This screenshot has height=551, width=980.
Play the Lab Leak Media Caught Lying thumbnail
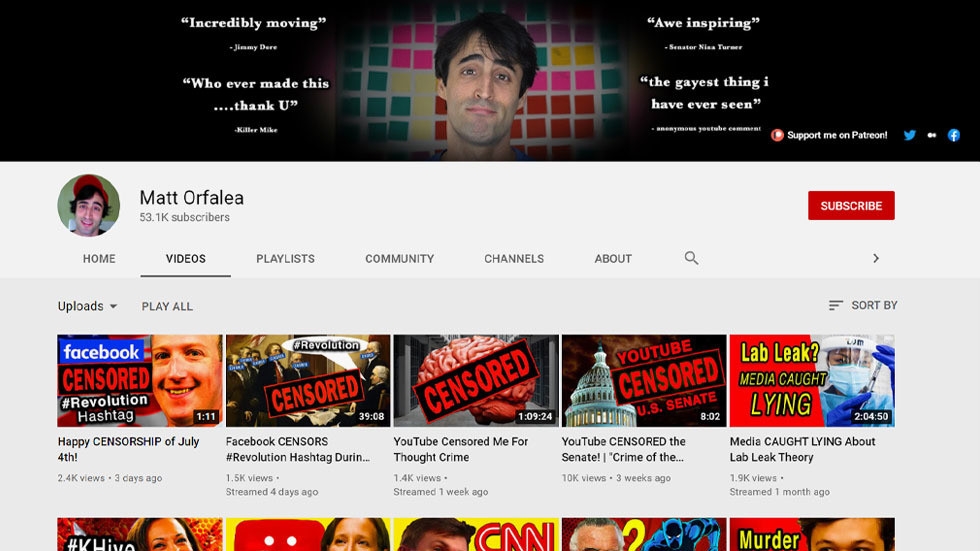coord(812,380)
